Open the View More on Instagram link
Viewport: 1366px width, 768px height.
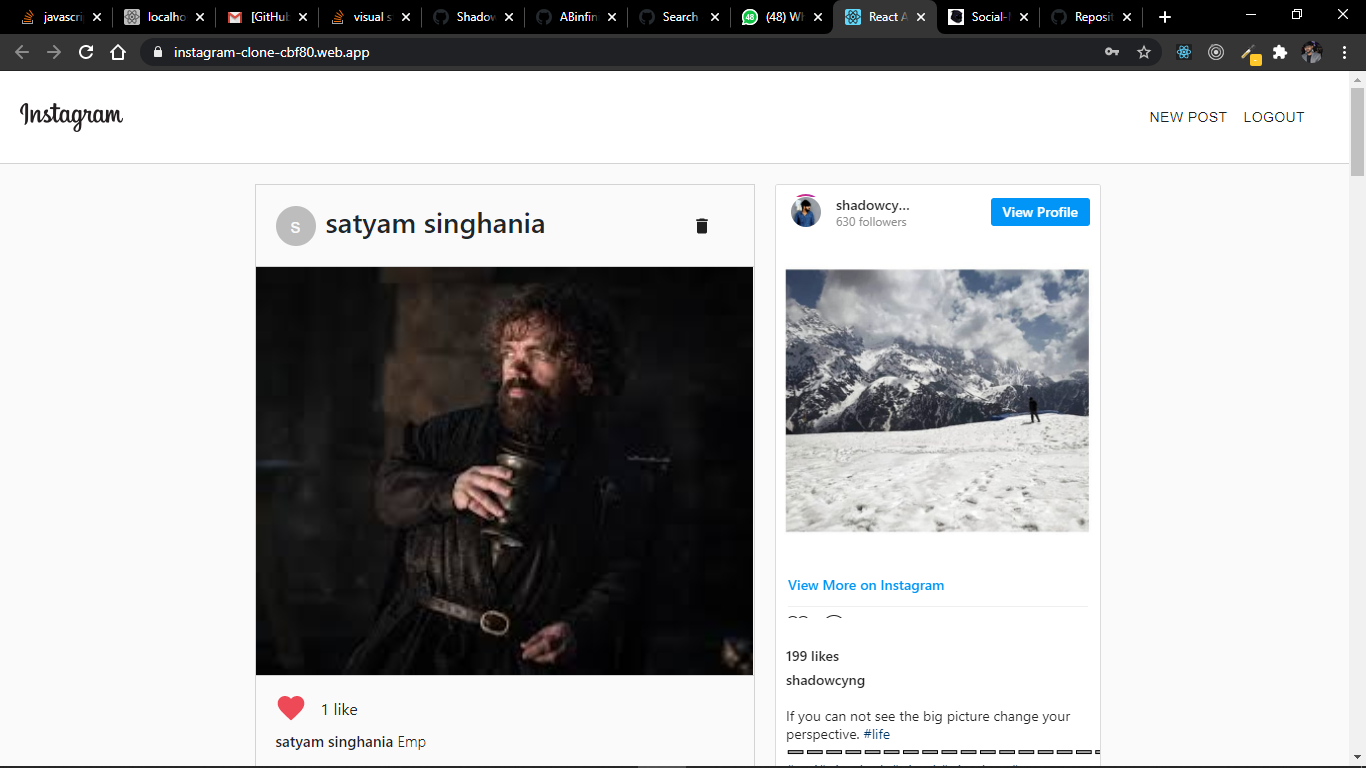click(x=866, y=585)
